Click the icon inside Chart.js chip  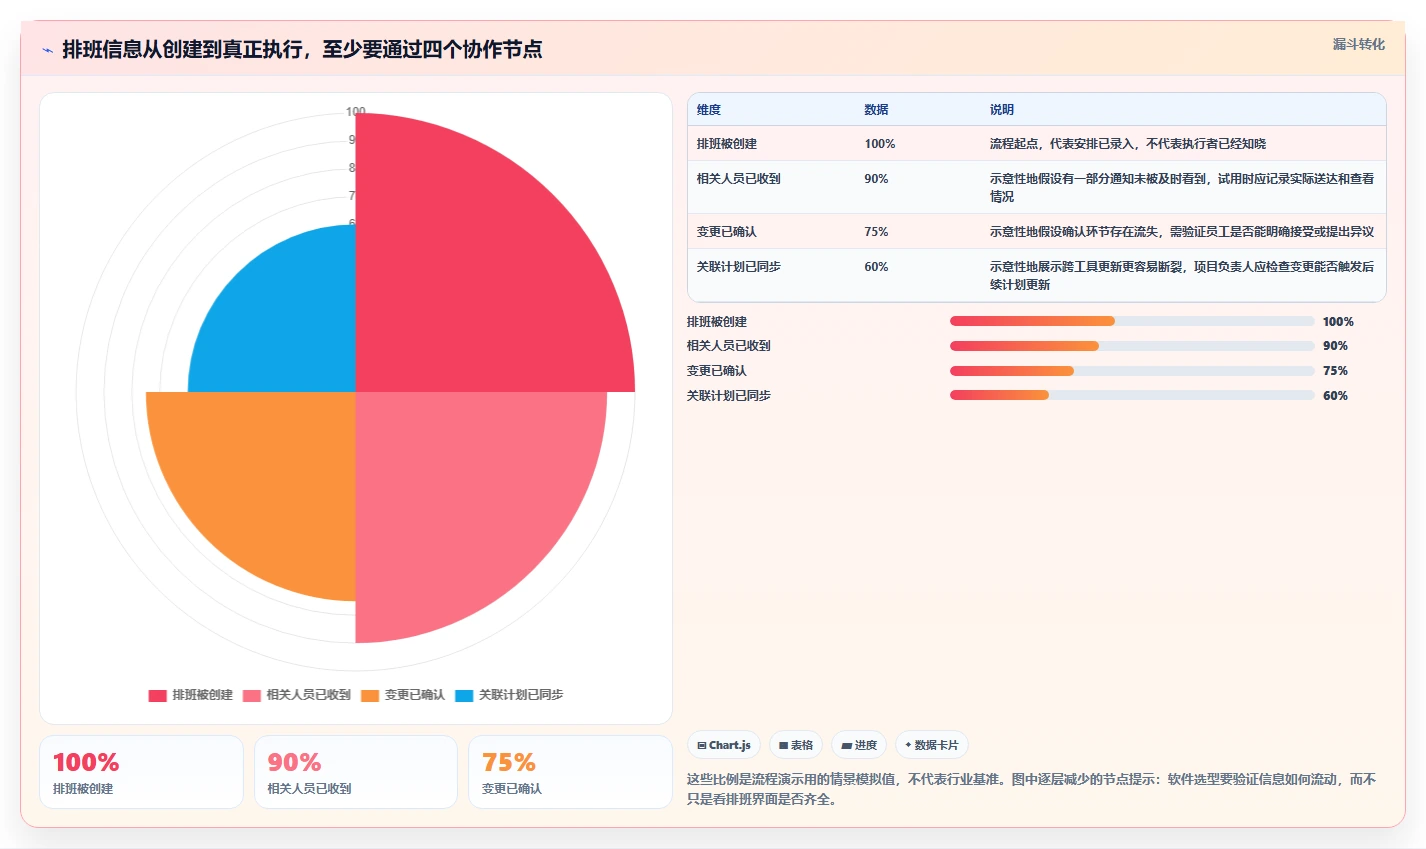click(x=702, y=745)
